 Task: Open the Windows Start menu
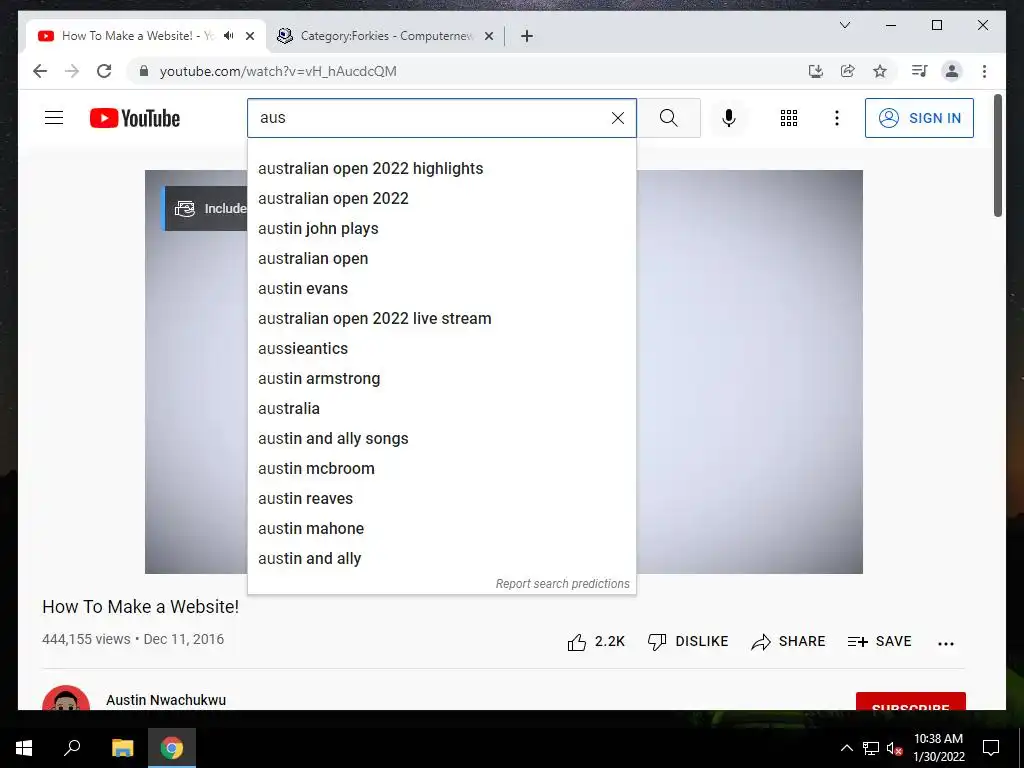tap(24, 748)
